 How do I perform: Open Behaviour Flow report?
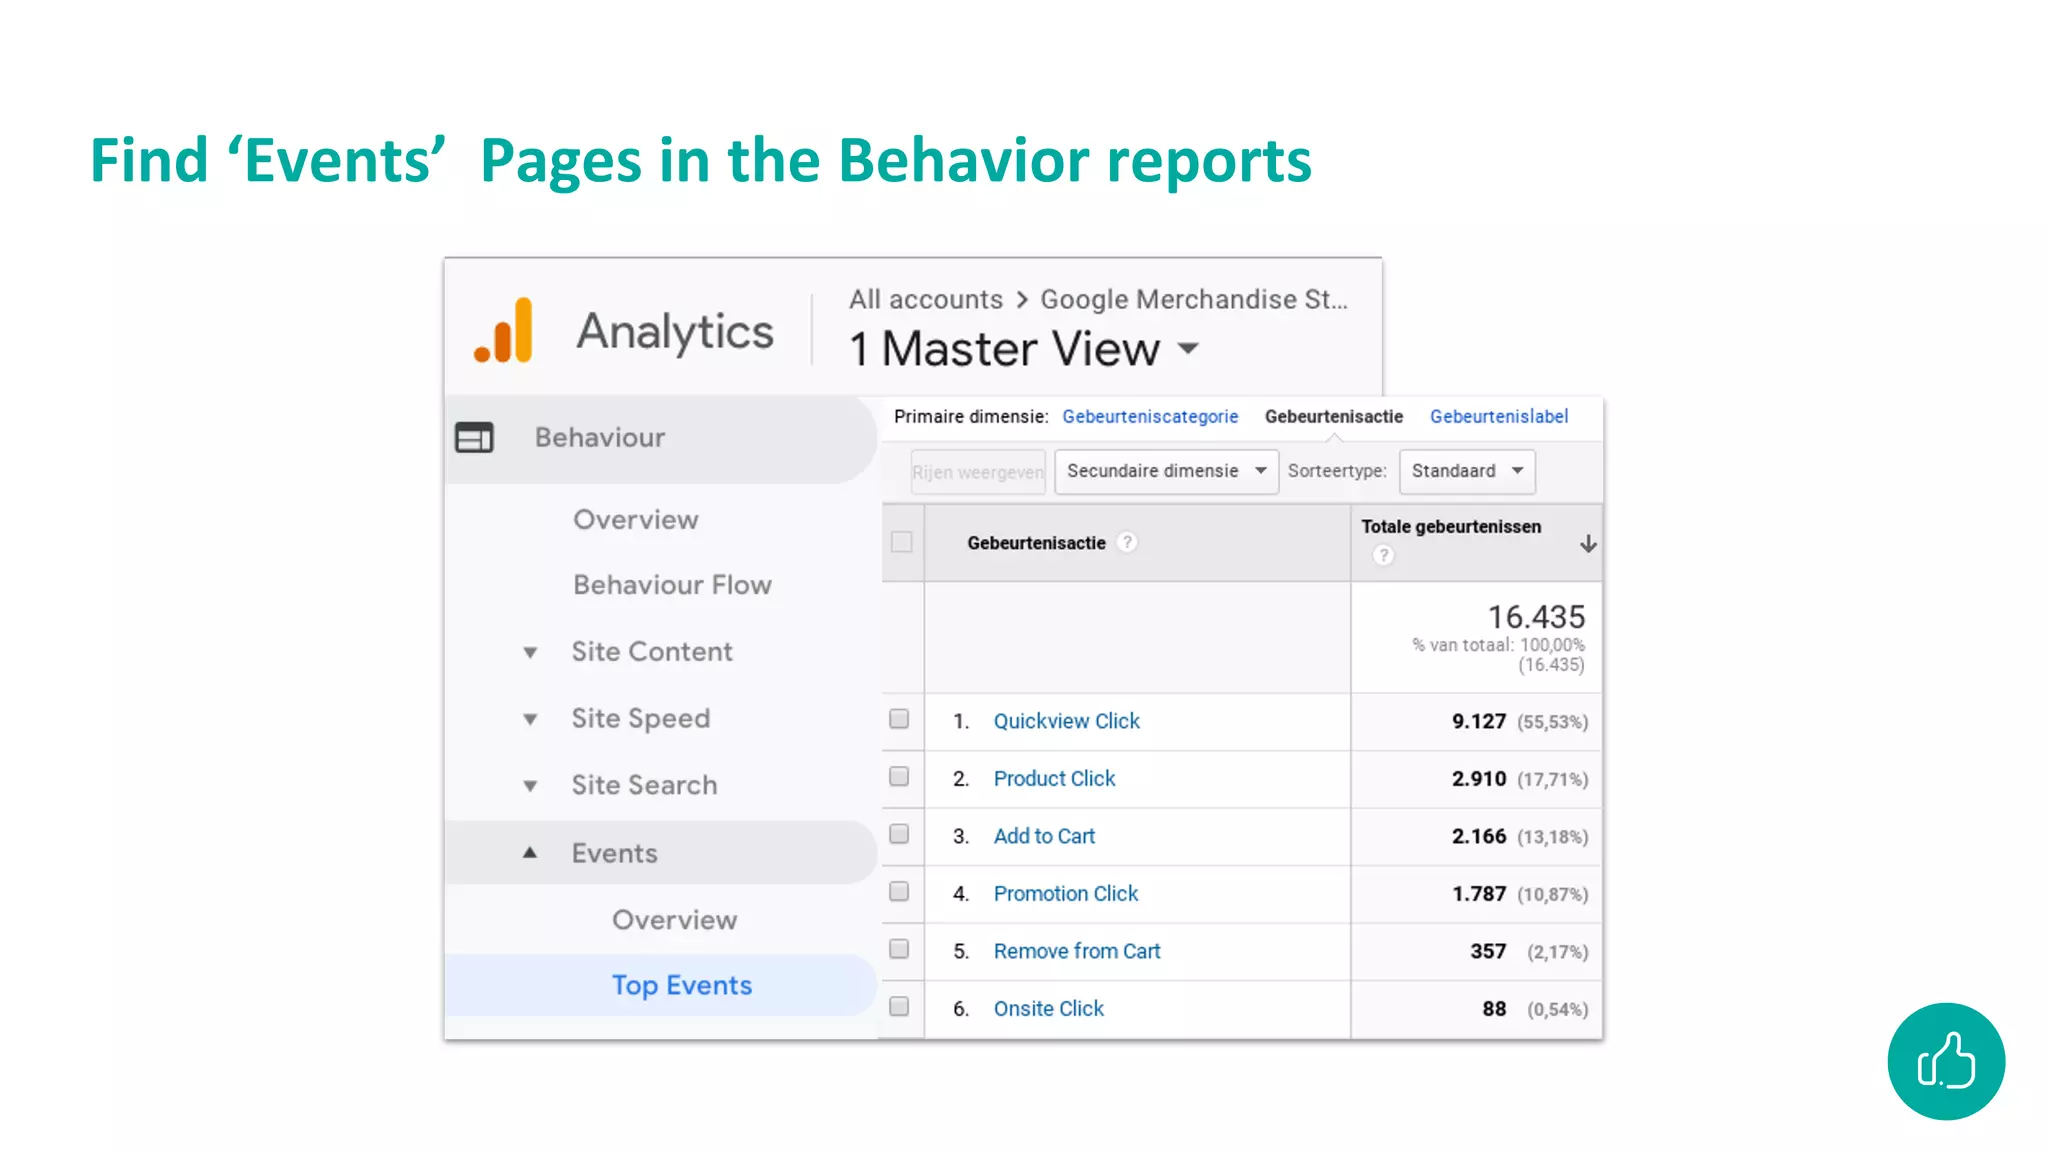point(672,585)
